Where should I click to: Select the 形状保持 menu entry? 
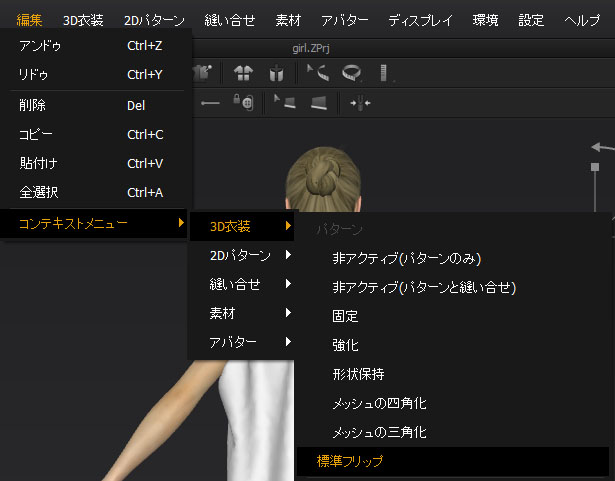453,374
